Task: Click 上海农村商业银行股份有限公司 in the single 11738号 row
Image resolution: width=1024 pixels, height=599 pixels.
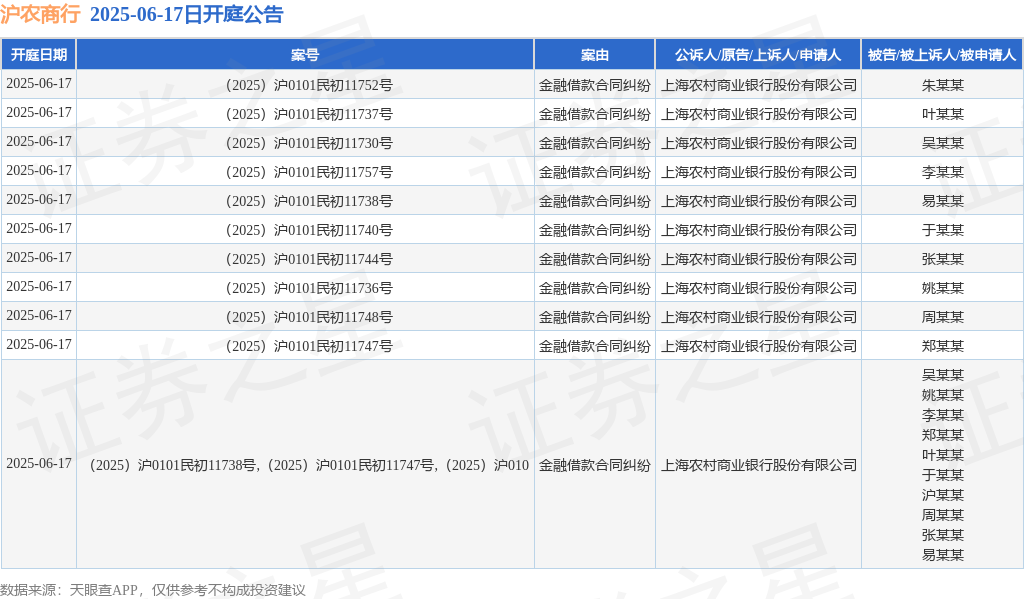Action: tap(758, 201)
